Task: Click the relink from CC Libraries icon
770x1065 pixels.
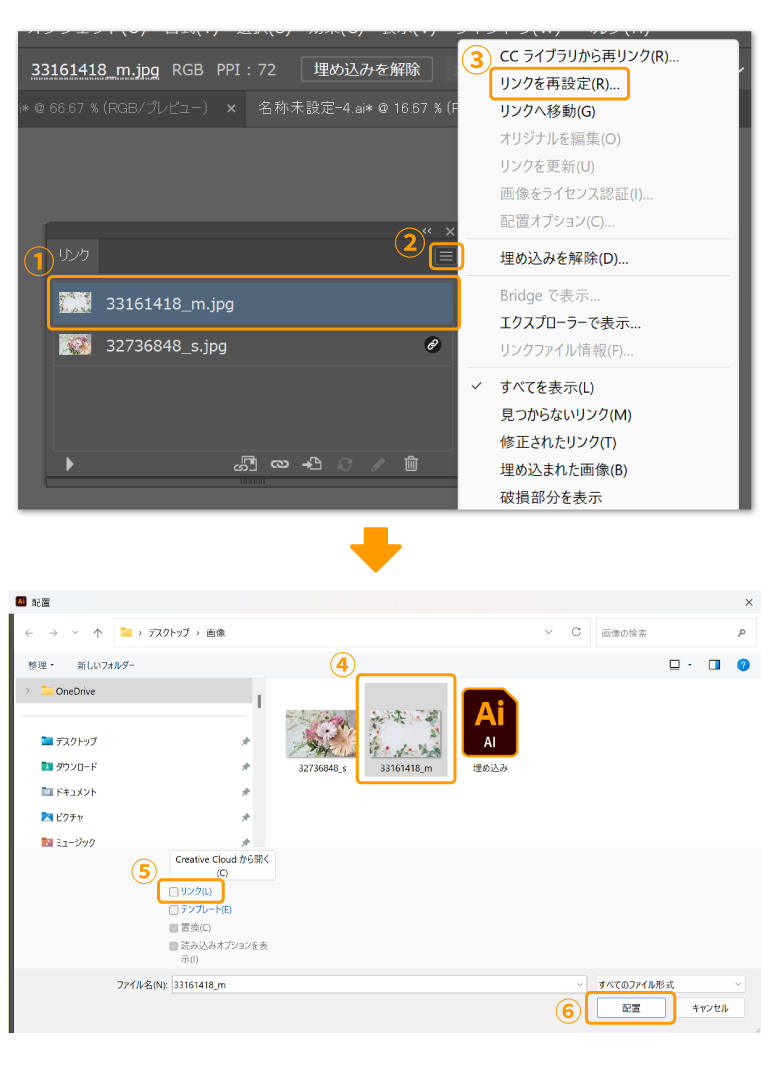Action: tap(246, 464)
